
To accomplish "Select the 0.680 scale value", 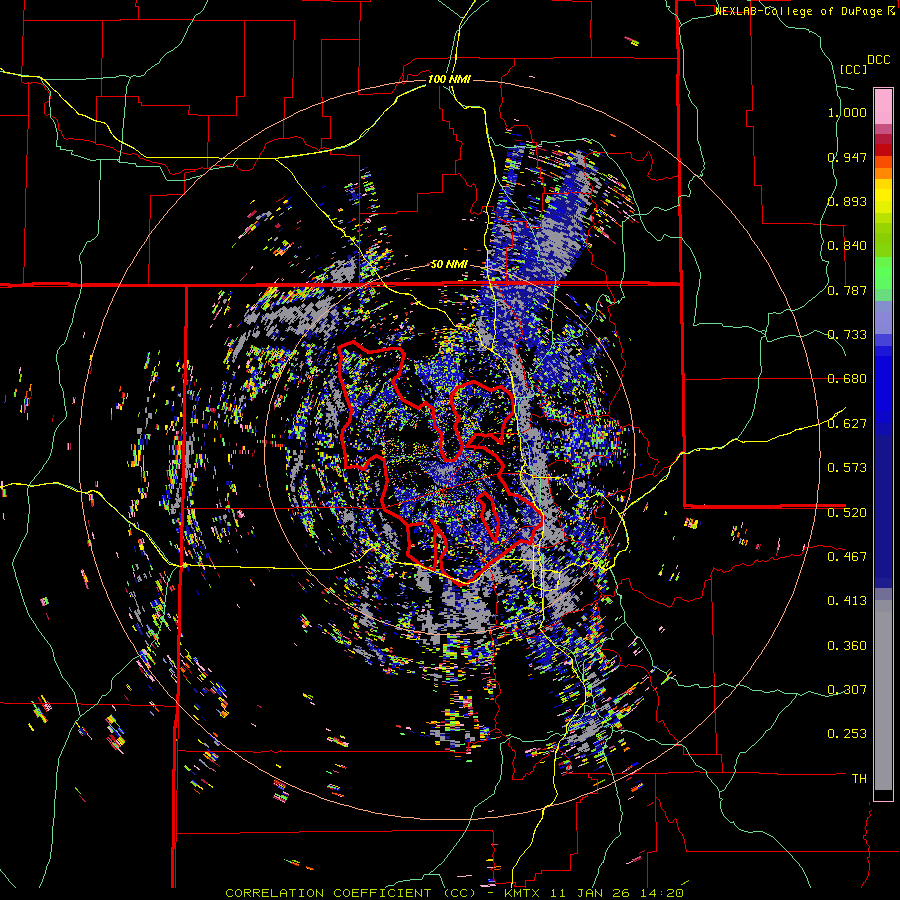I will coord(847,379).
